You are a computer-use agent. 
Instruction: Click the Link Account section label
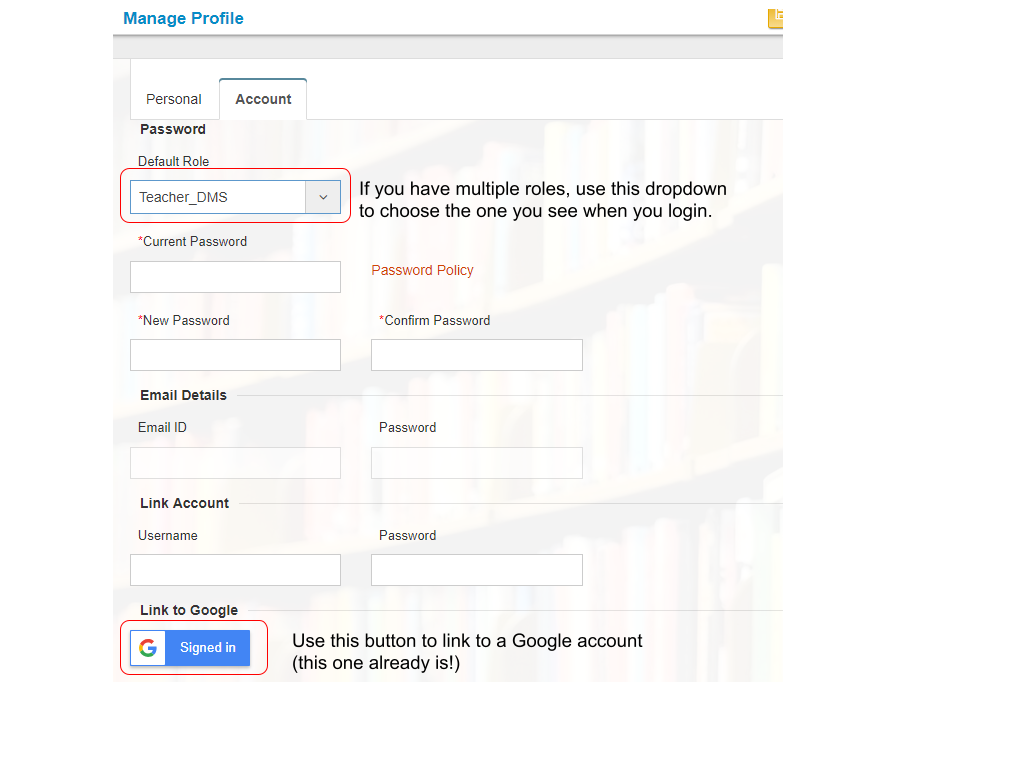(x=184, y=503)
